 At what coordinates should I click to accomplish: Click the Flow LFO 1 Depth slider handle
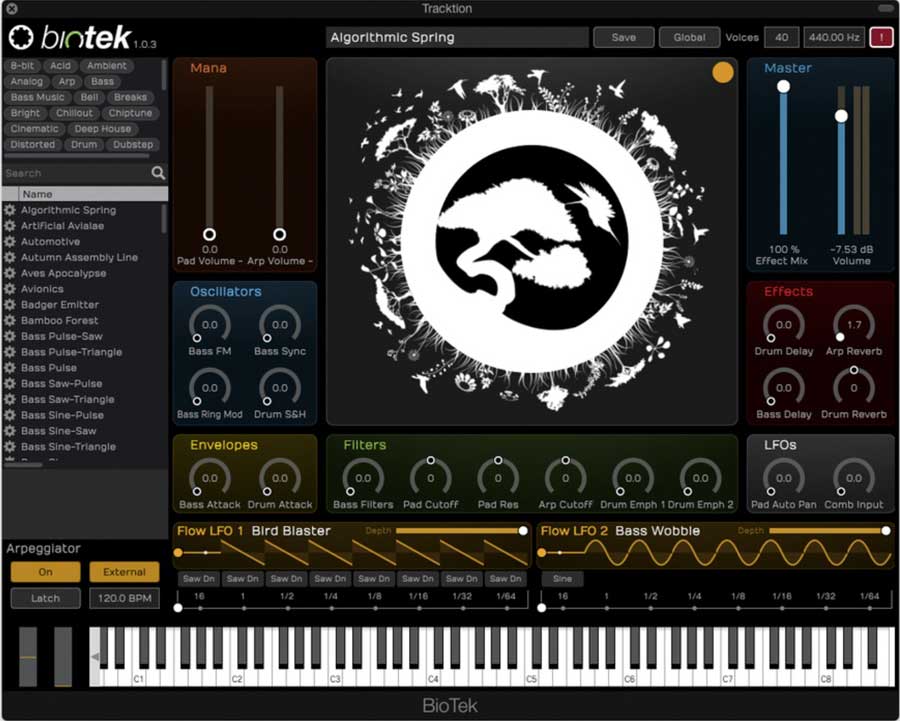[x=523, y=531]
